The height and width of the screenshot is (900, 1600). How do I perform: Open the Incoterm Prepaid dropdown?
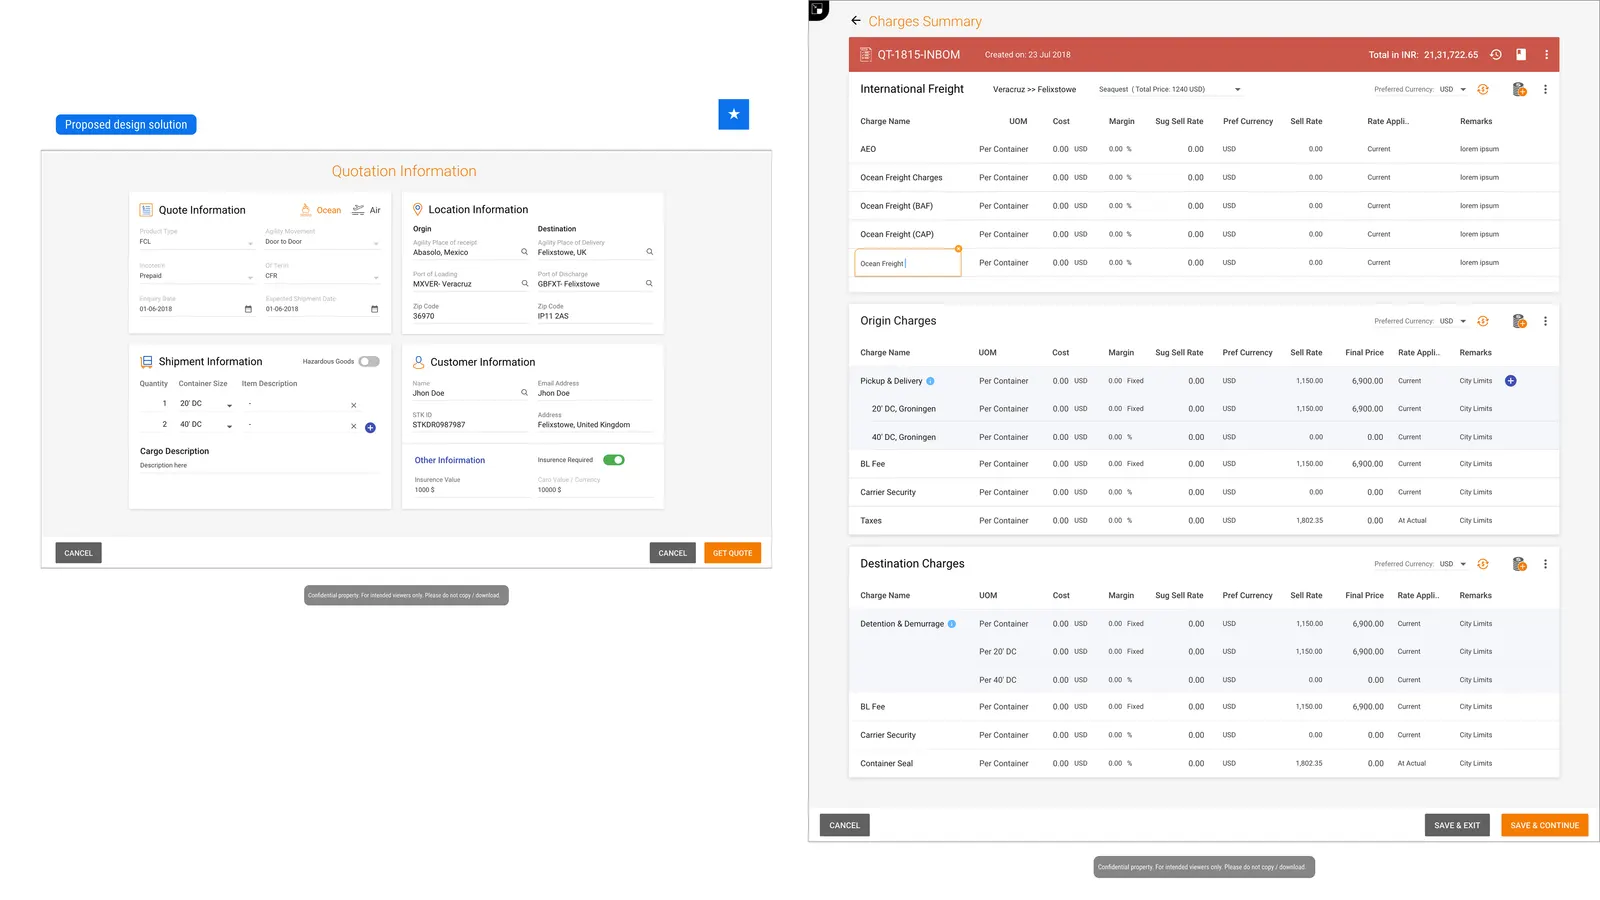point(197,276)
